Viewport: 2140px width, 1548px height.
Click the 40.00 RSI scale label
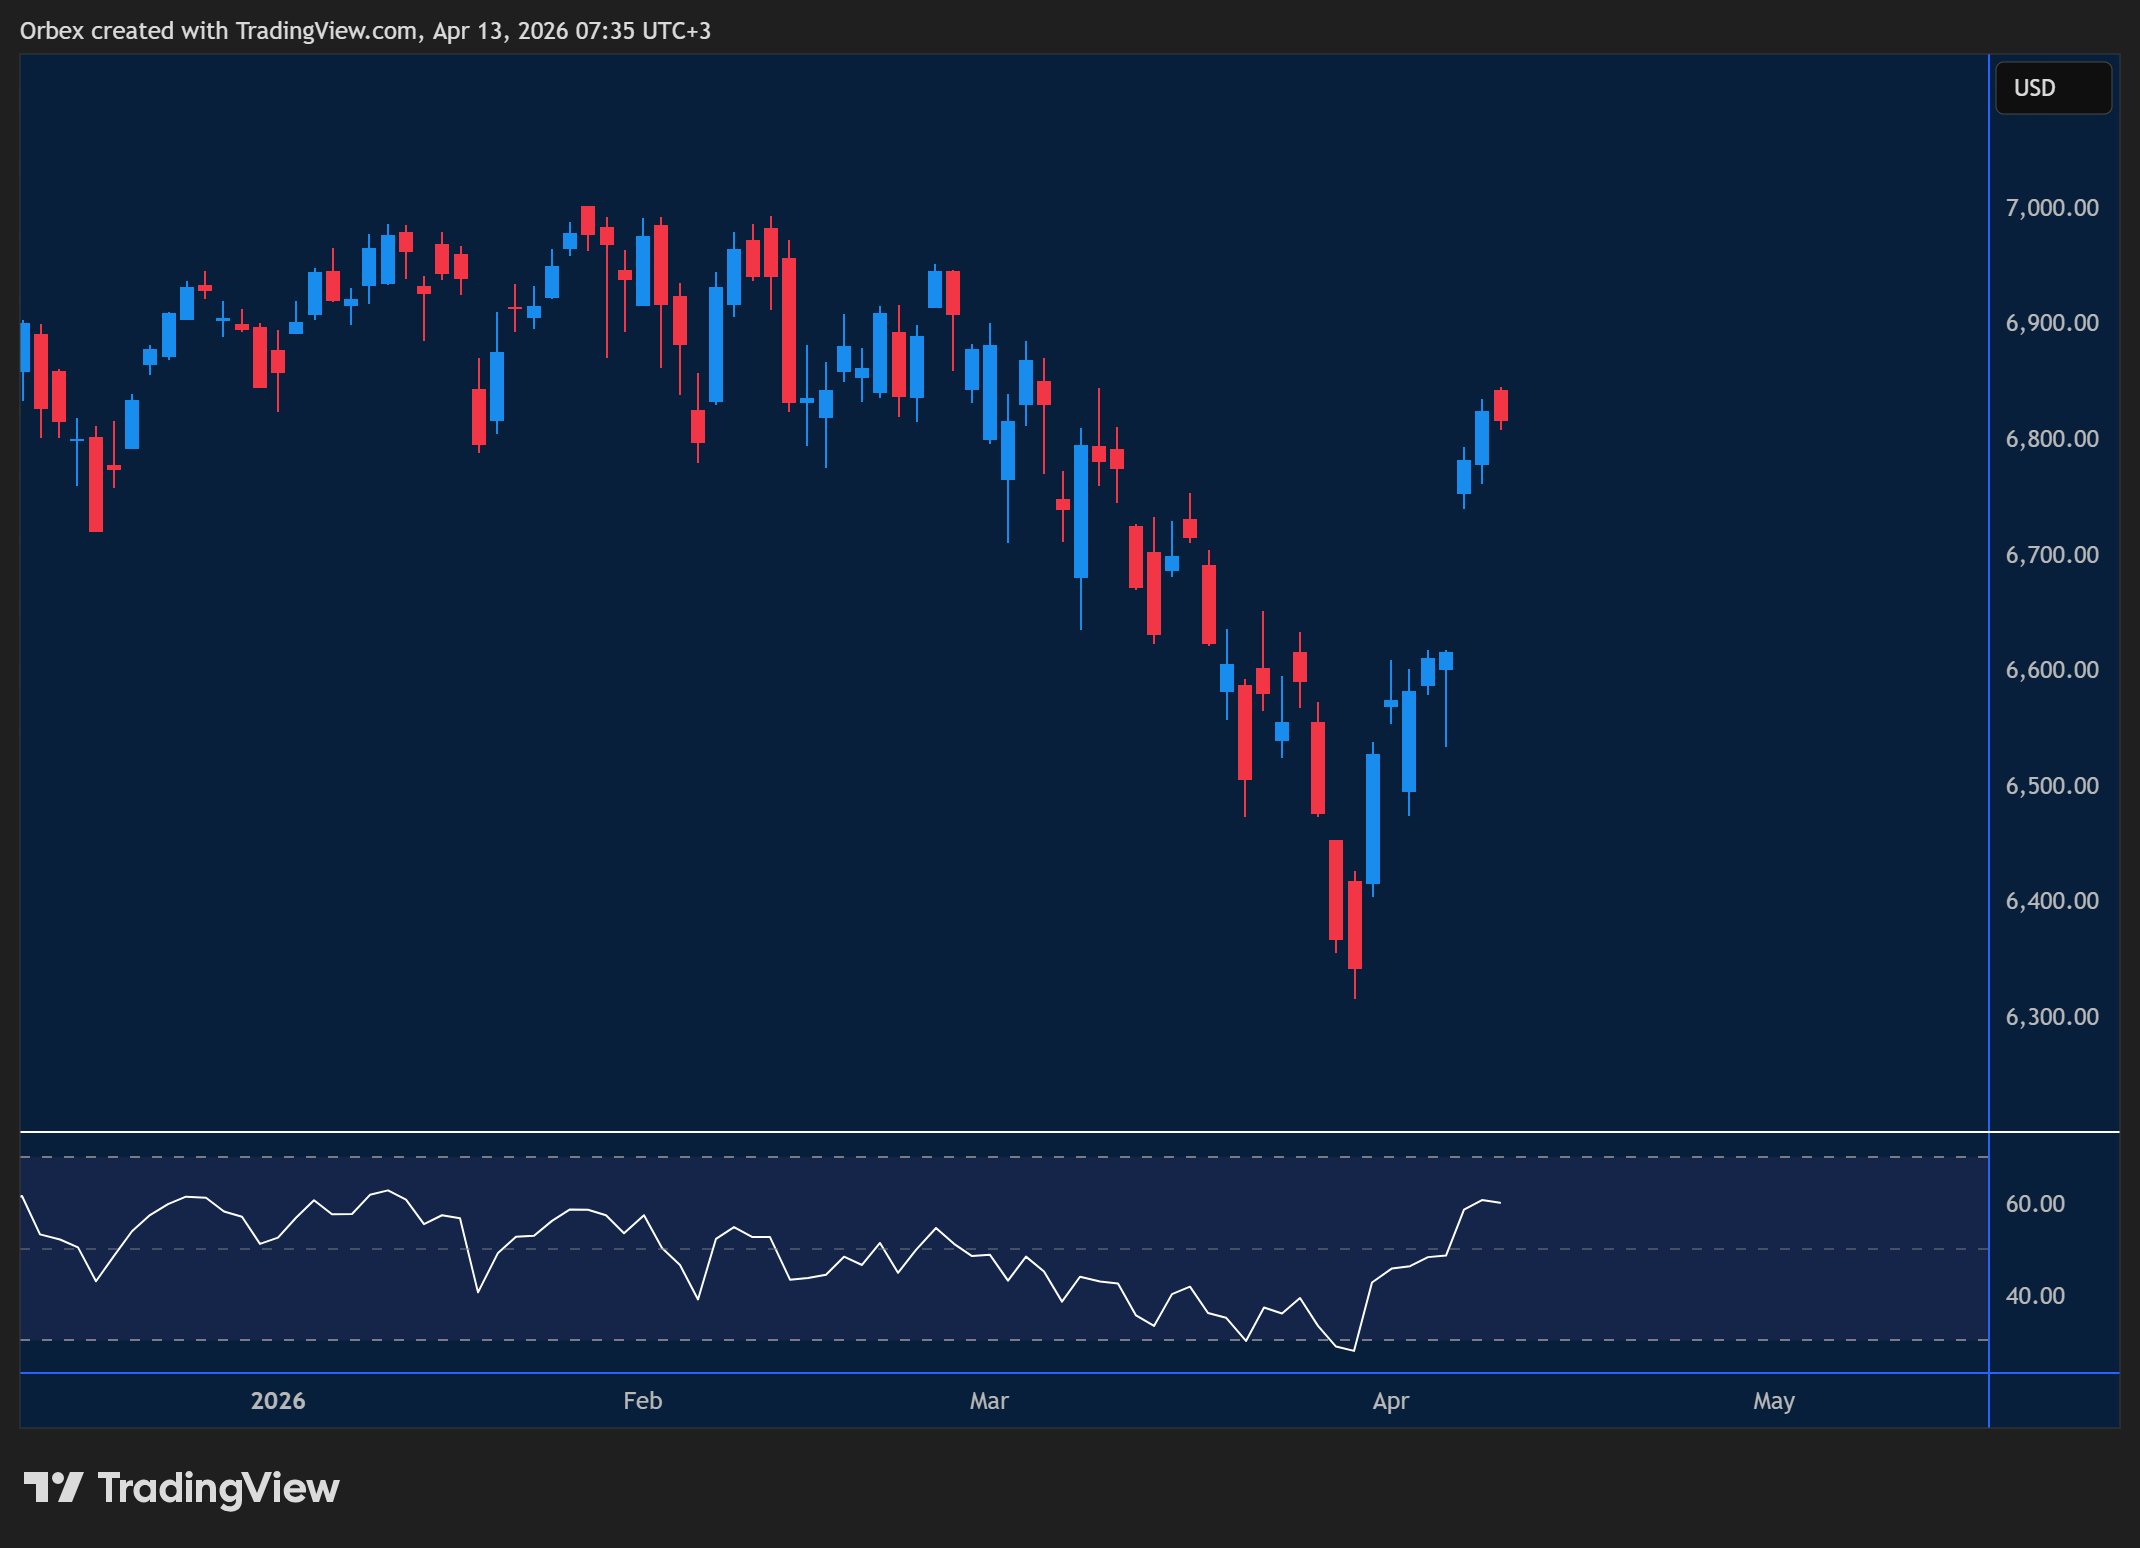click(2034, 1295)
